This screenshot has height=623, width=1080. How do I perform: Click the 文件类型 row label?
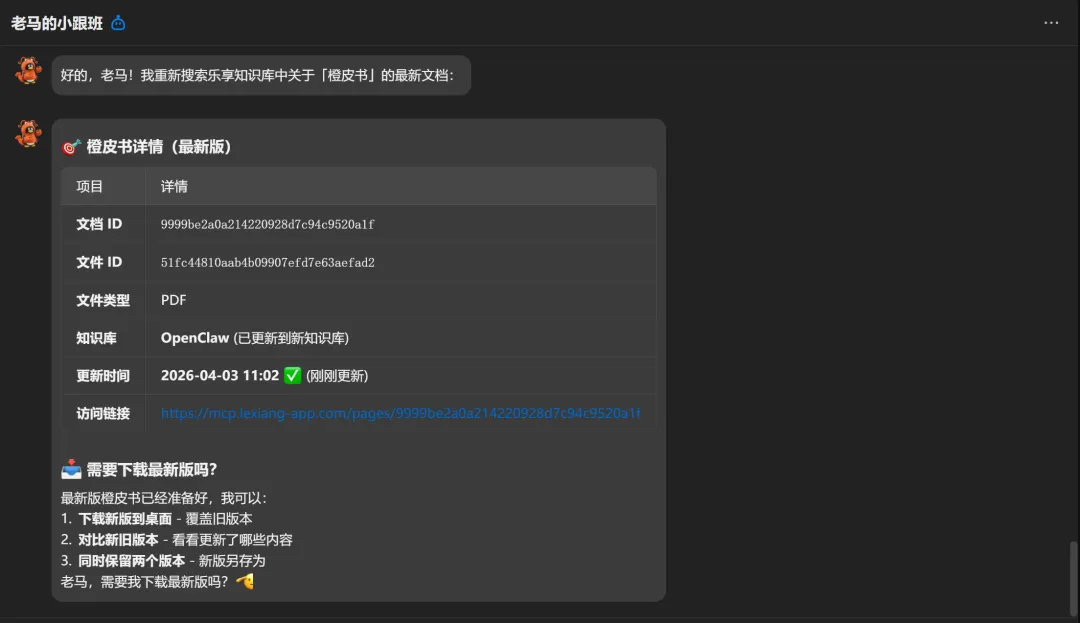click(x=103, y=300)
